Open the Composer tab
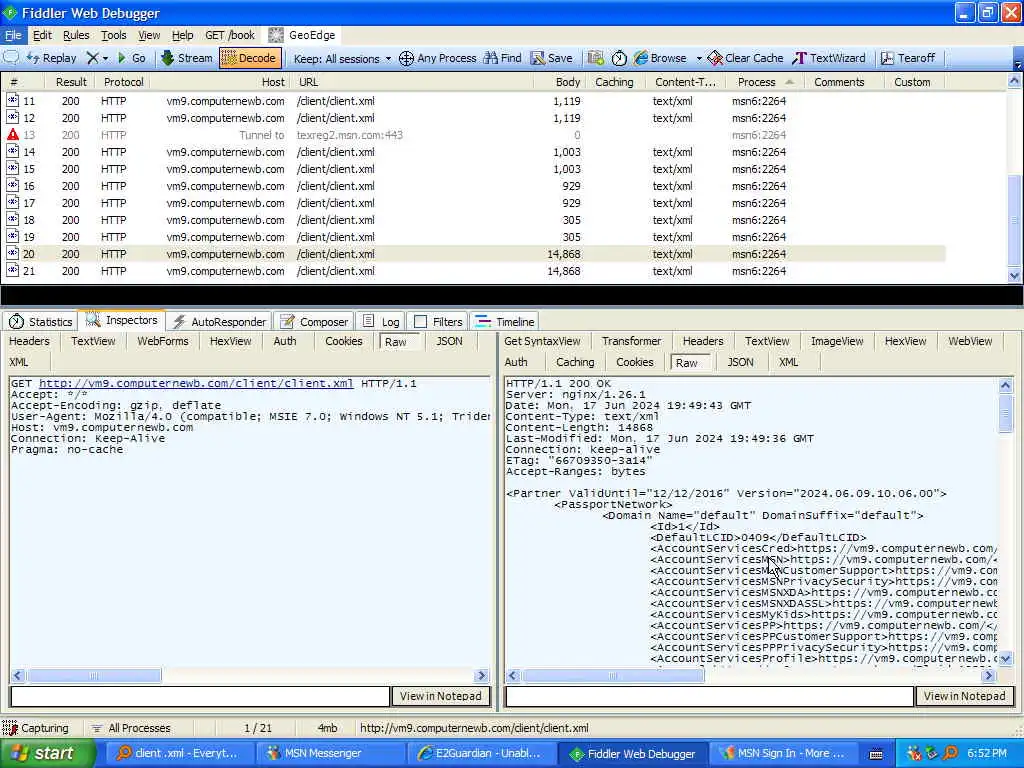This screenshot has height=768, width=1024. [x=314, y=321]
